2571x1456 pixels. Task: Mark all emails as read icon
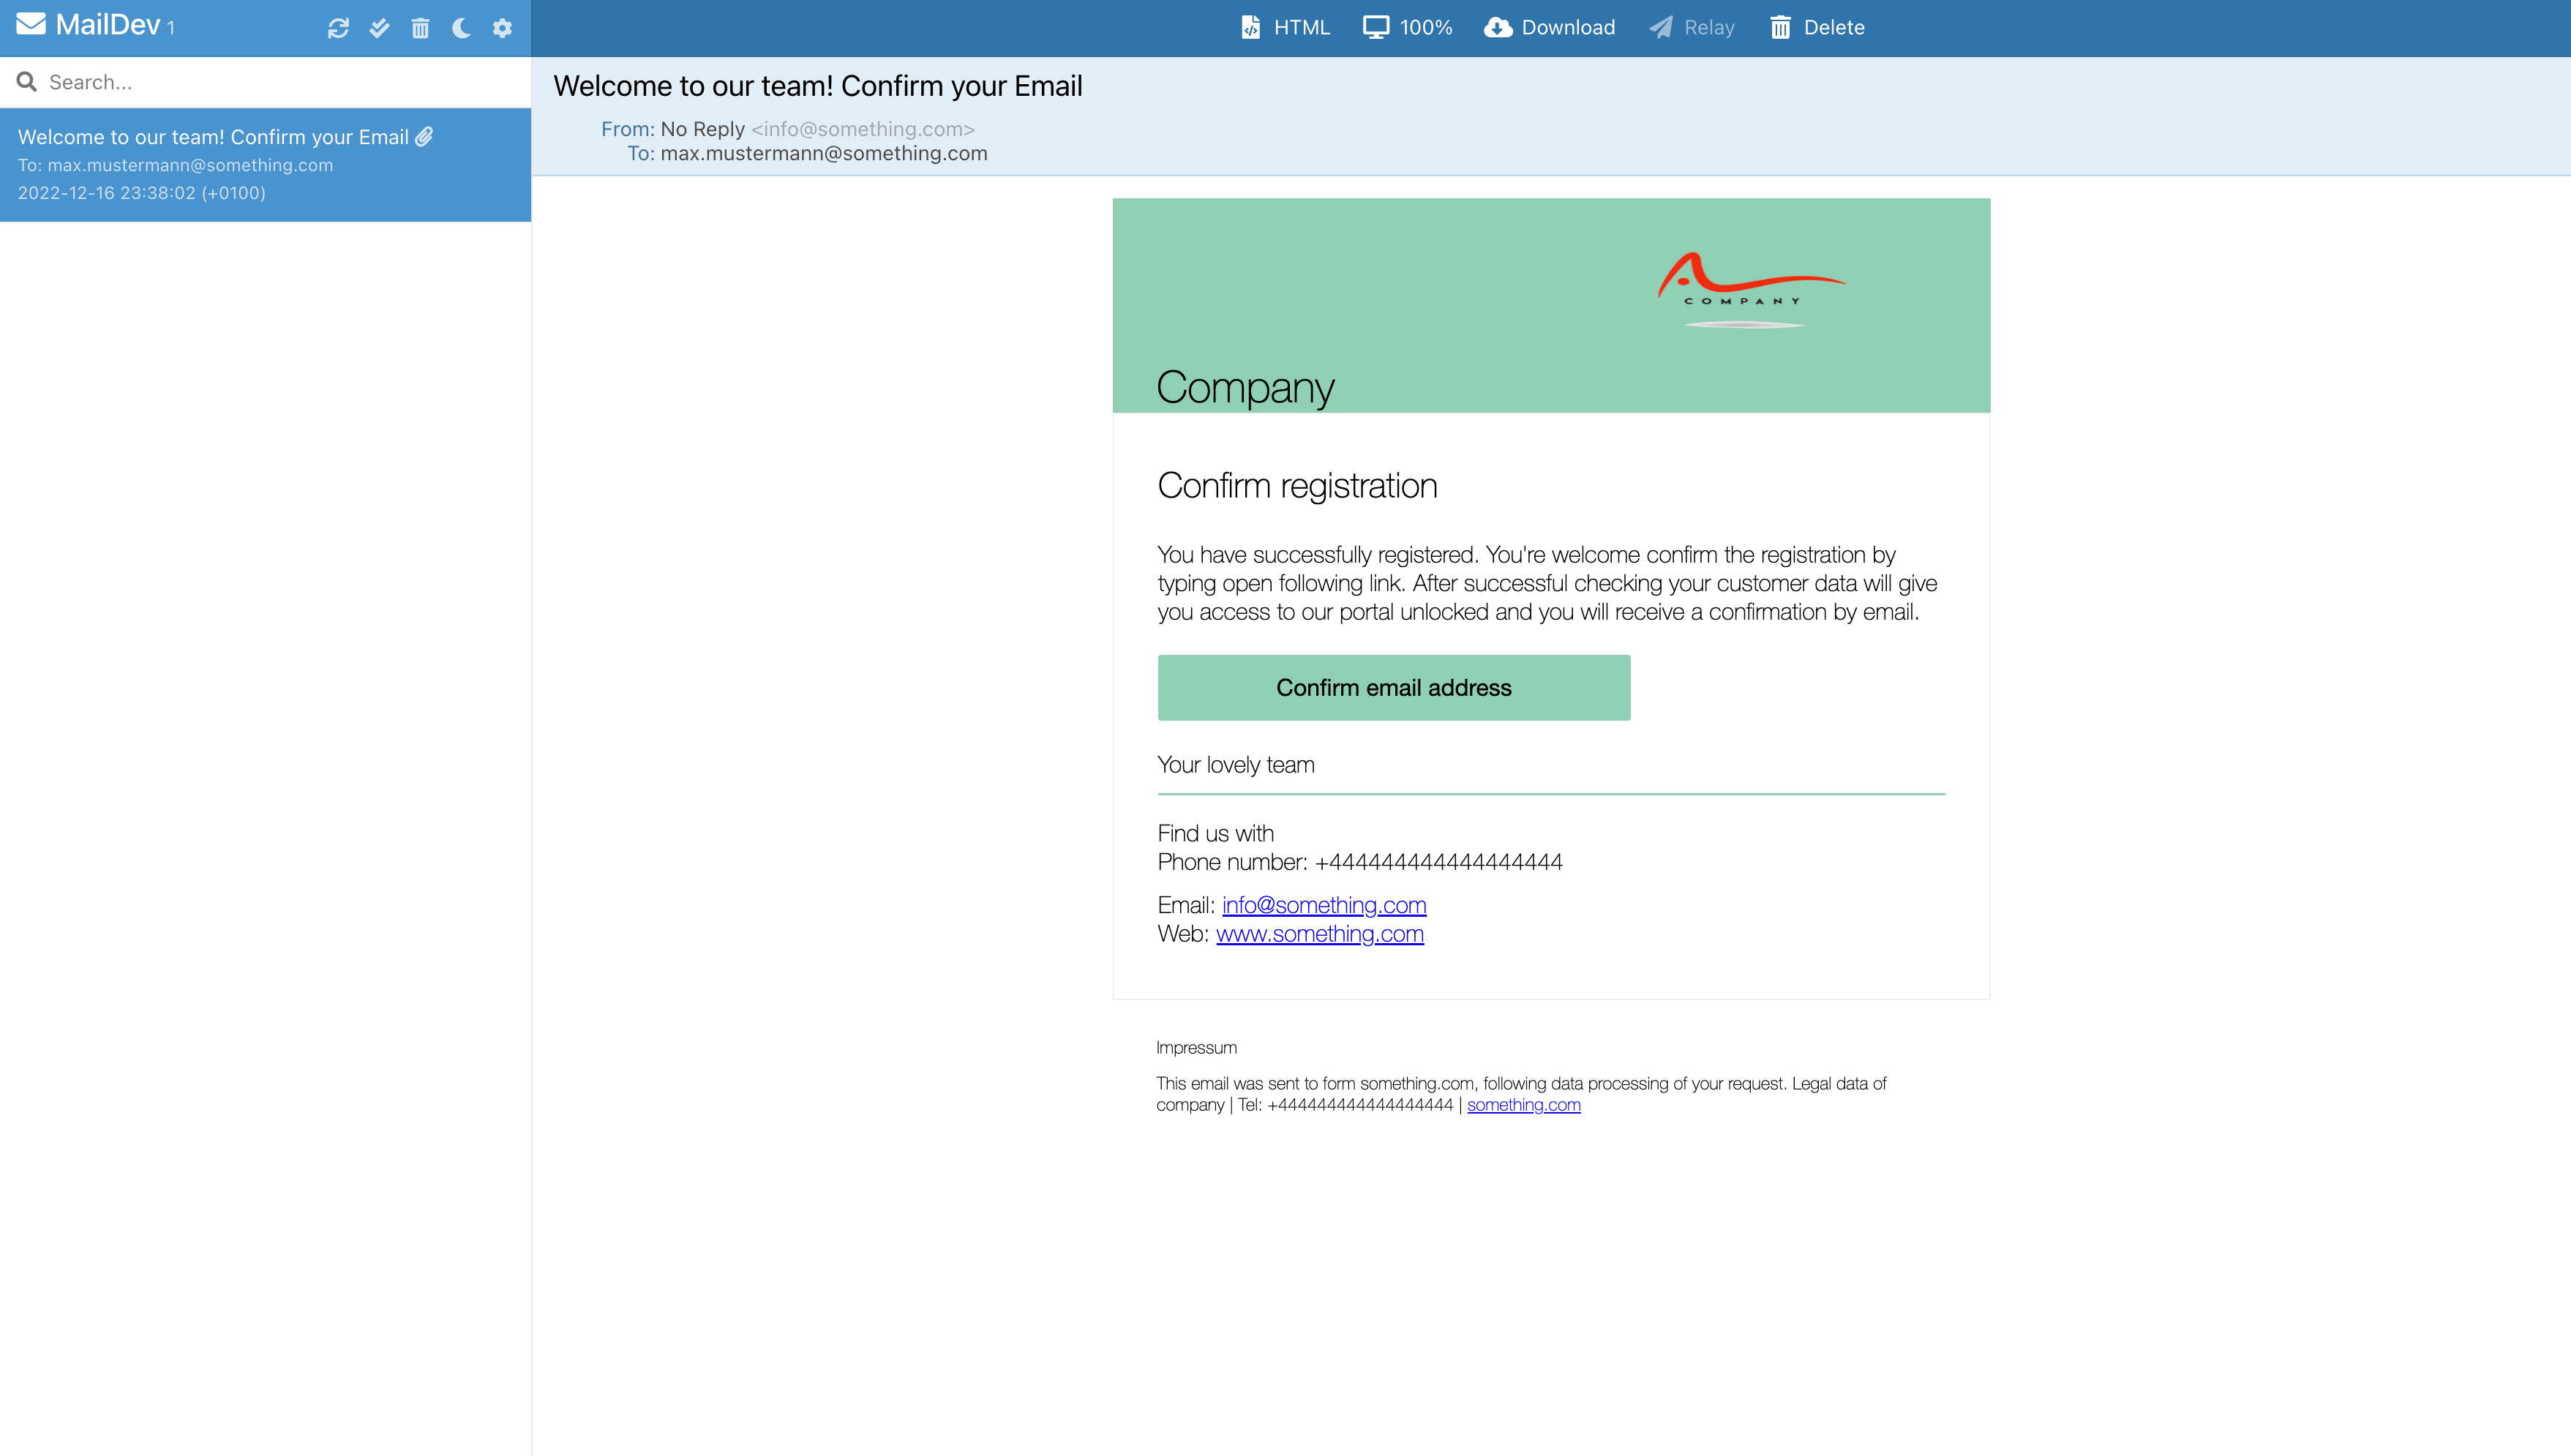tap(379, 28)
